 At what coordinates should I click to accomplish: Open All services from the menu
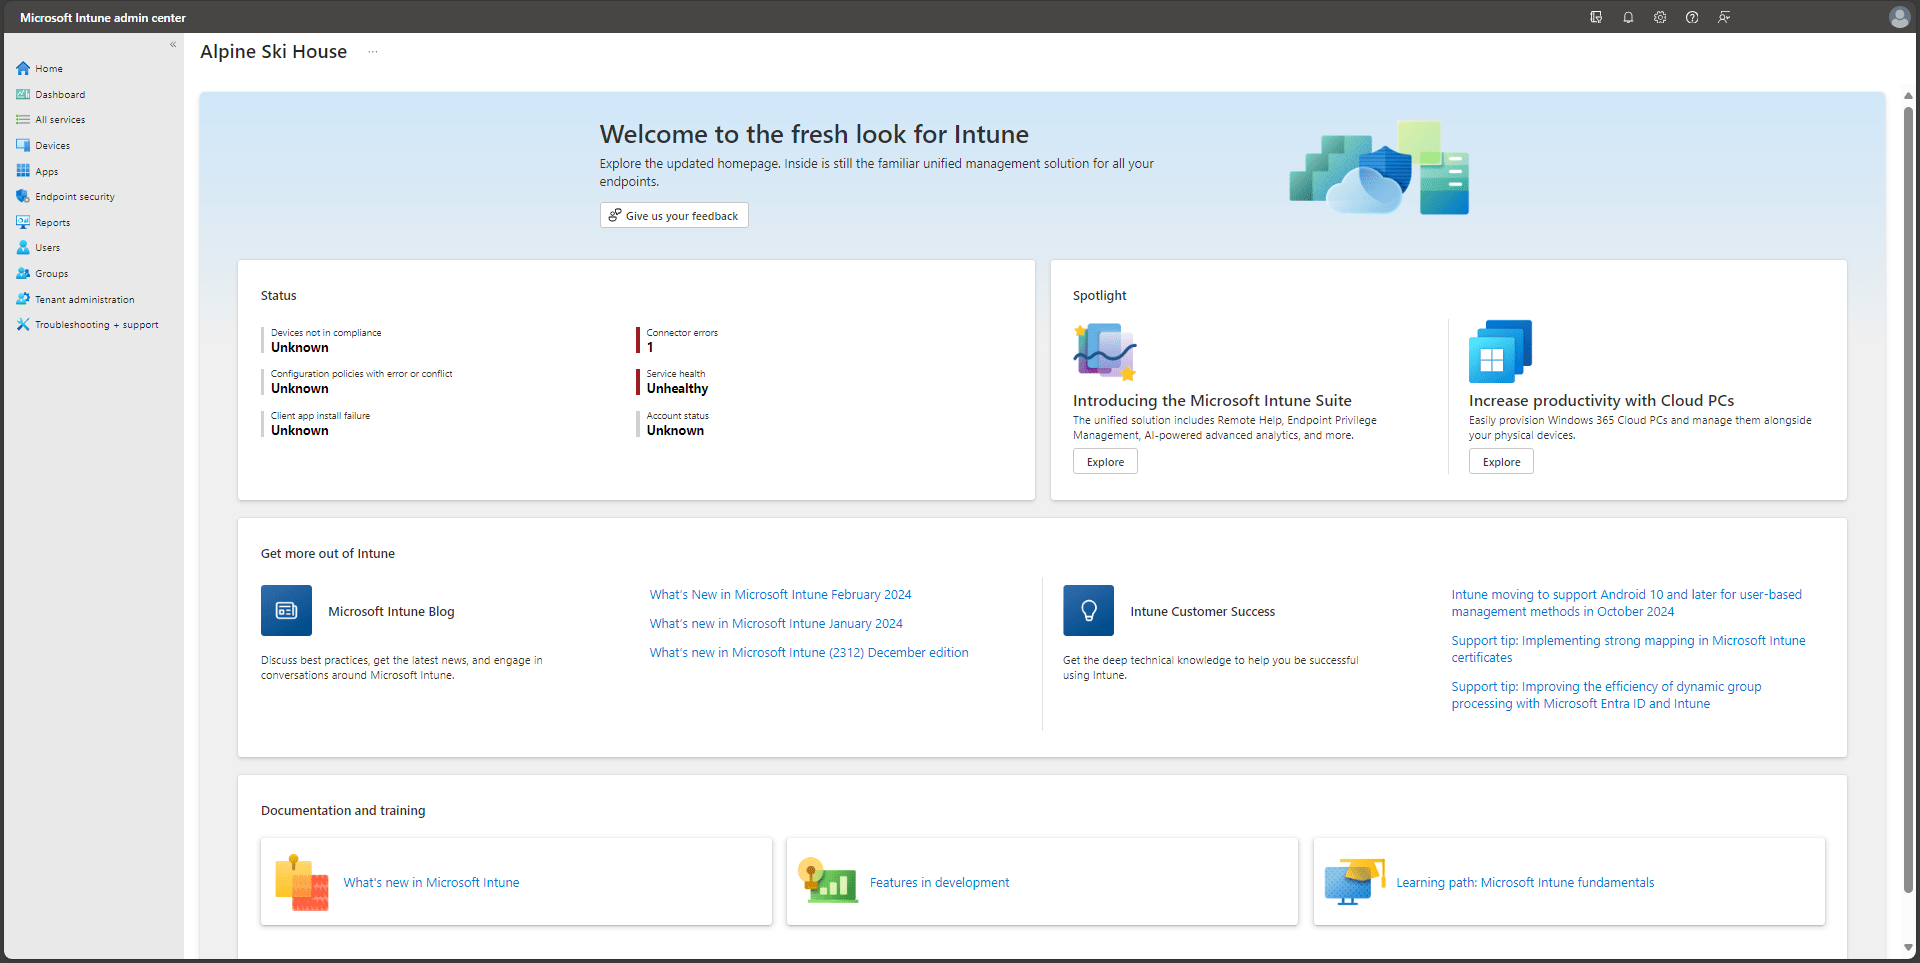59,119
